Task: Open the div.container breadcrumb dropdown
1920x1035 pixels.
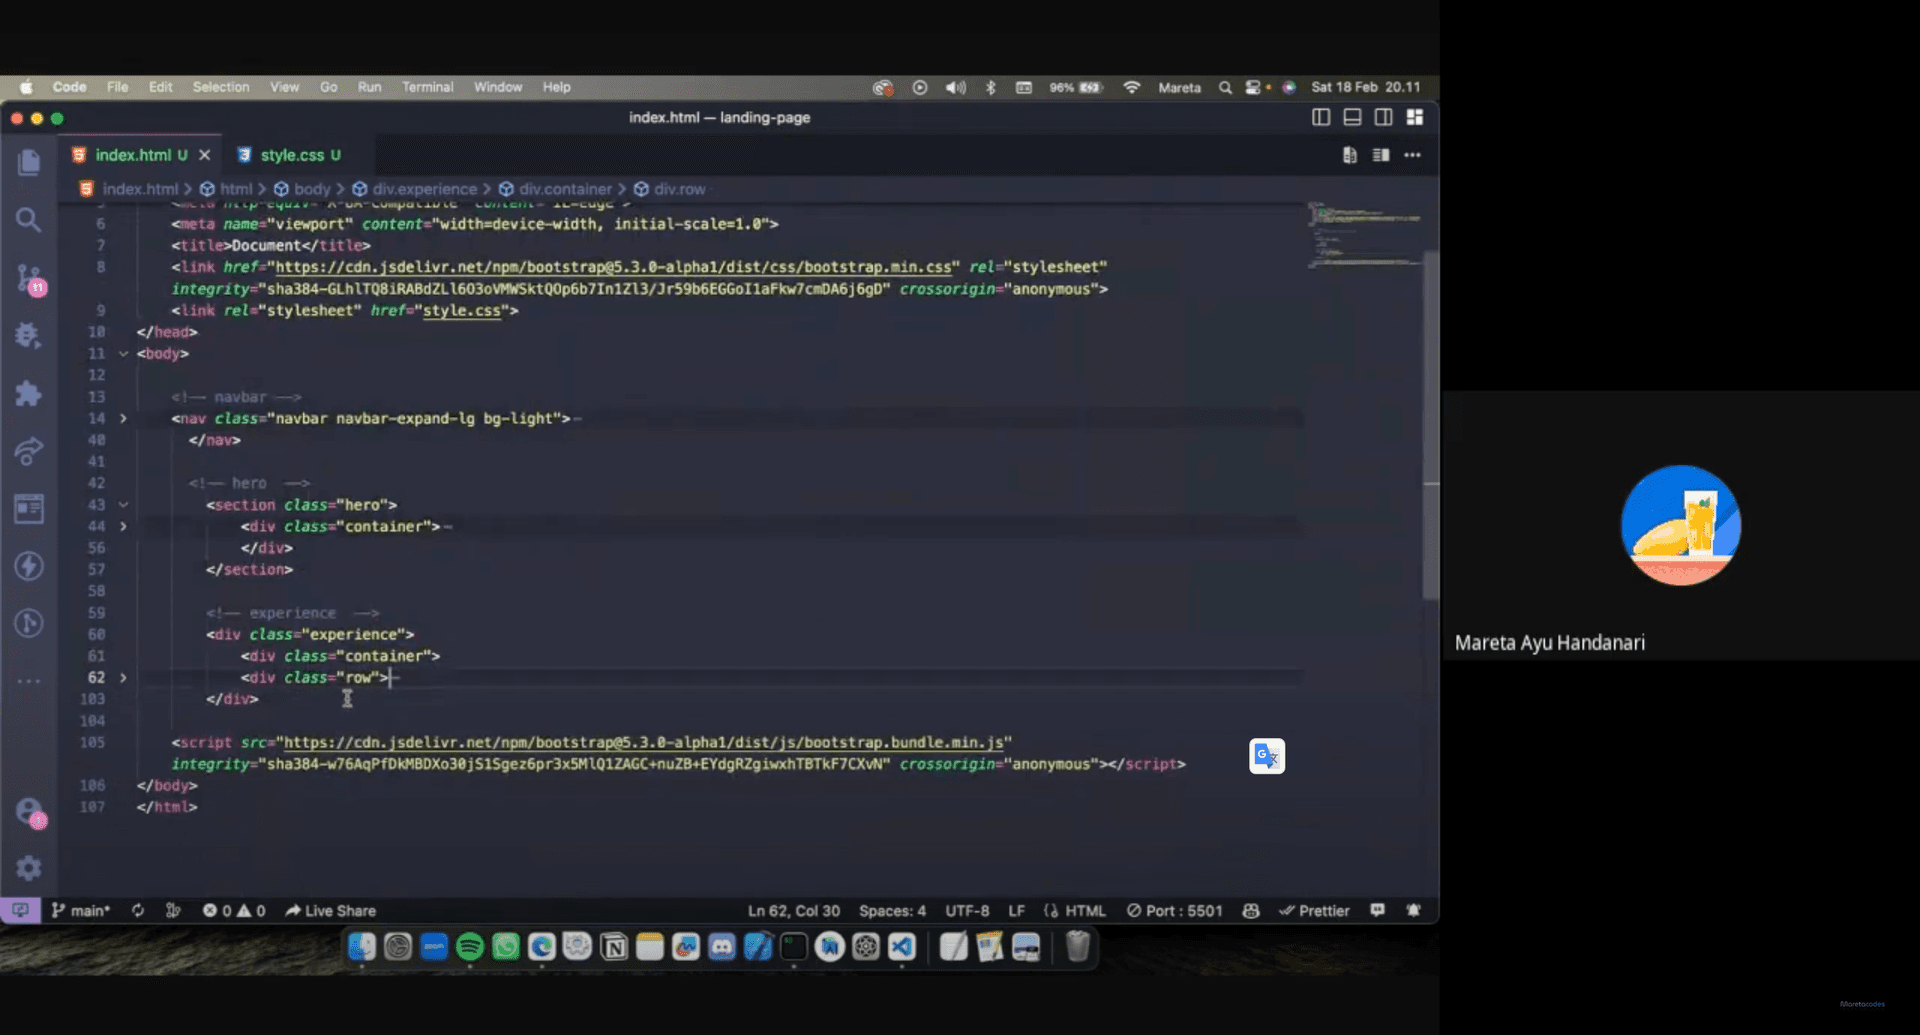Action: (555, 189)
